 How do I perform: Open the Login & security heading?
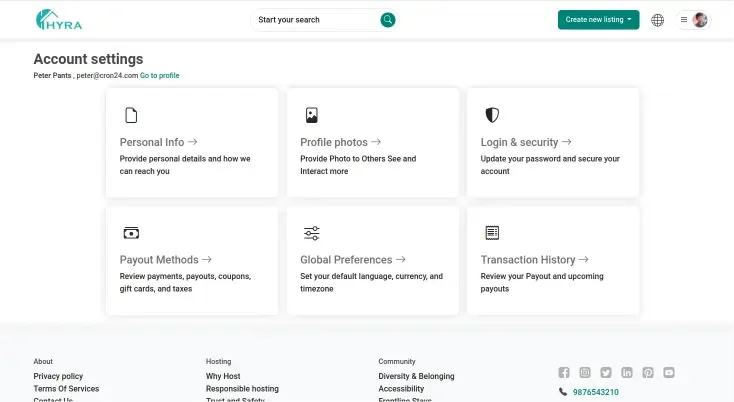point(519,142)
